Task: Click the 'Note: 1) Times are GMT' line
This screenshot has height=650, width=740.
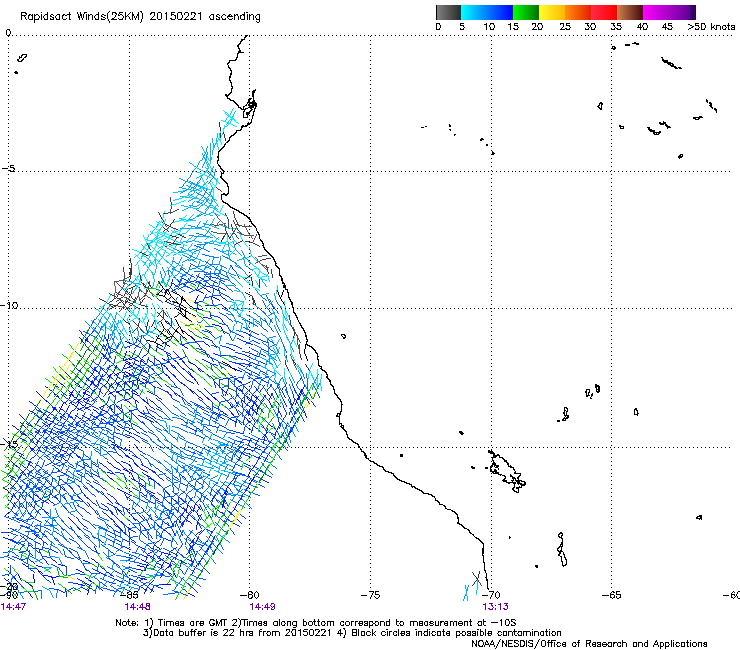Action: [316, 623]
